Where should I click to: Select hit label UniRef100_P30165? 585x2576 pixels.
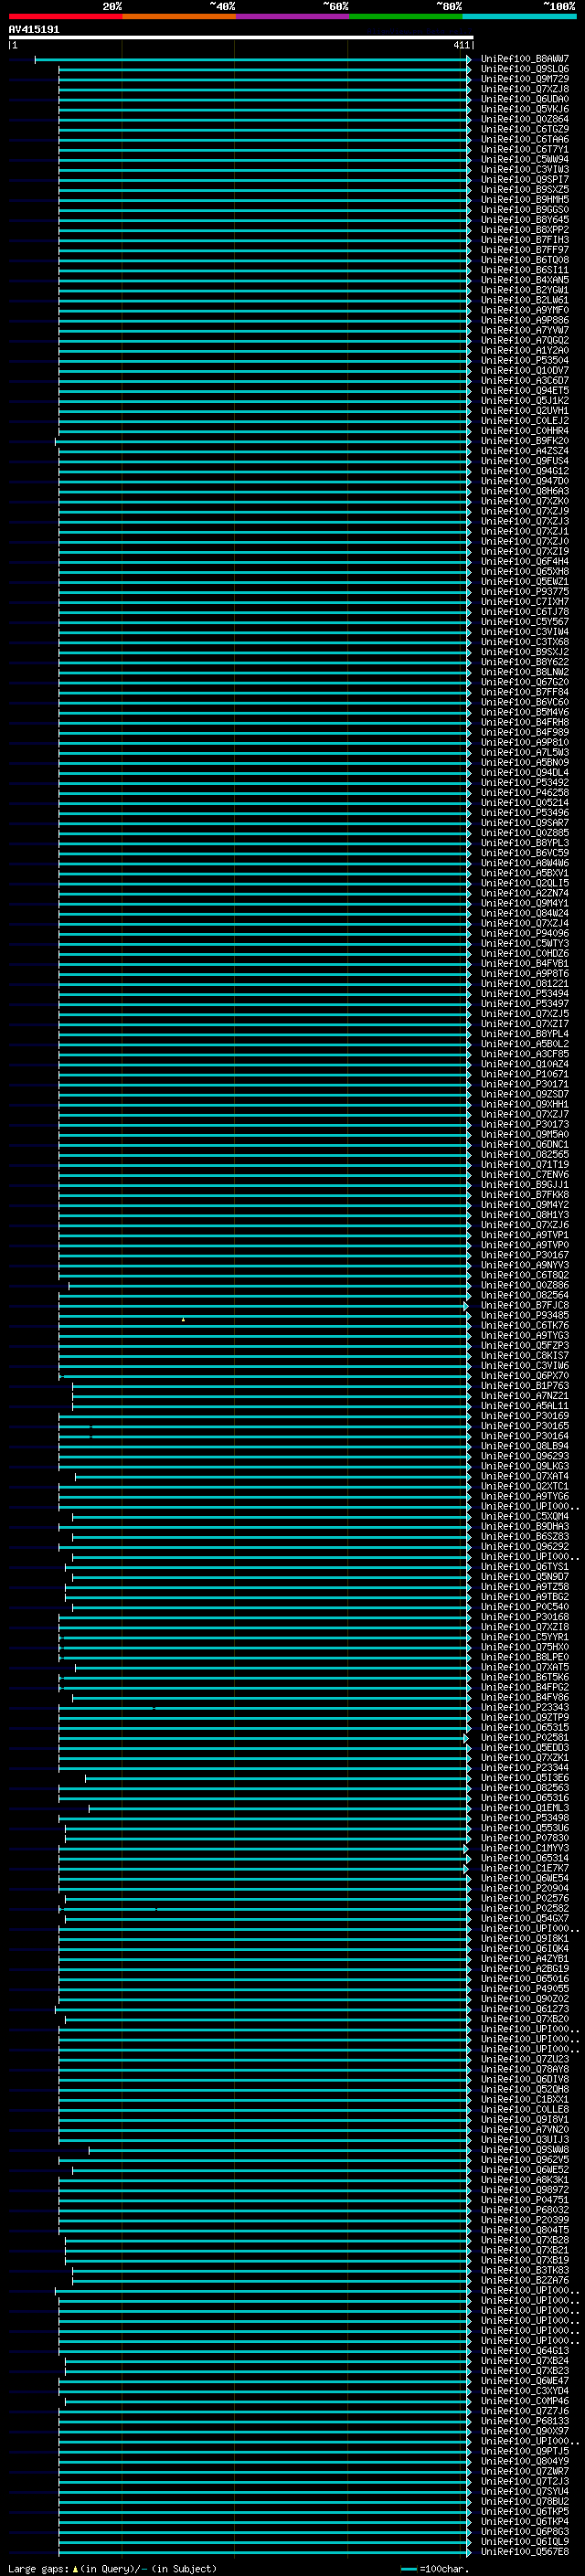point(525,1426)
